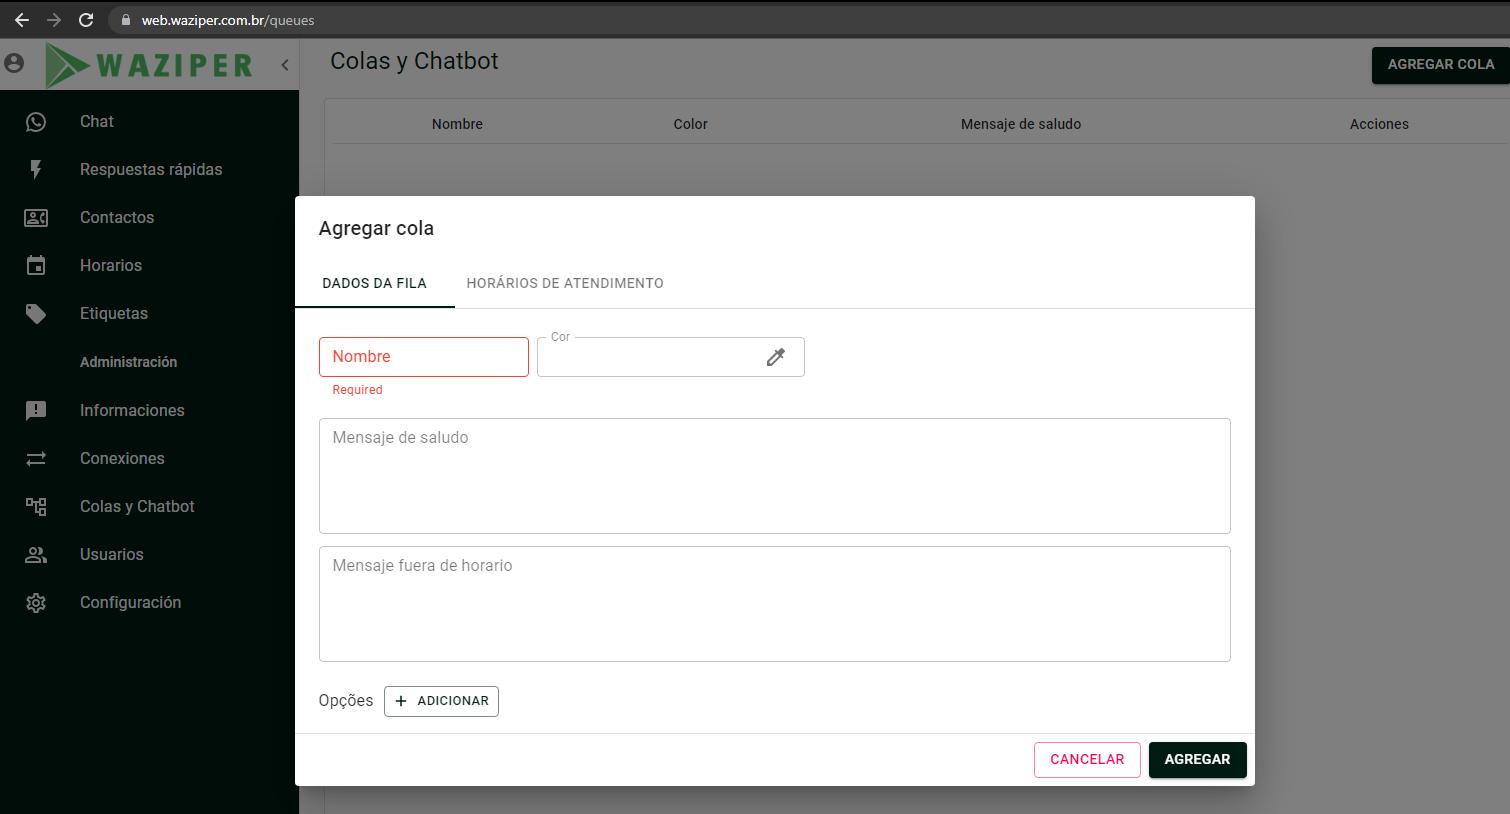This screenshot has width=1510, height=814.
Task: Click the Acciones column header
Action: click(x=1379, y=124)
